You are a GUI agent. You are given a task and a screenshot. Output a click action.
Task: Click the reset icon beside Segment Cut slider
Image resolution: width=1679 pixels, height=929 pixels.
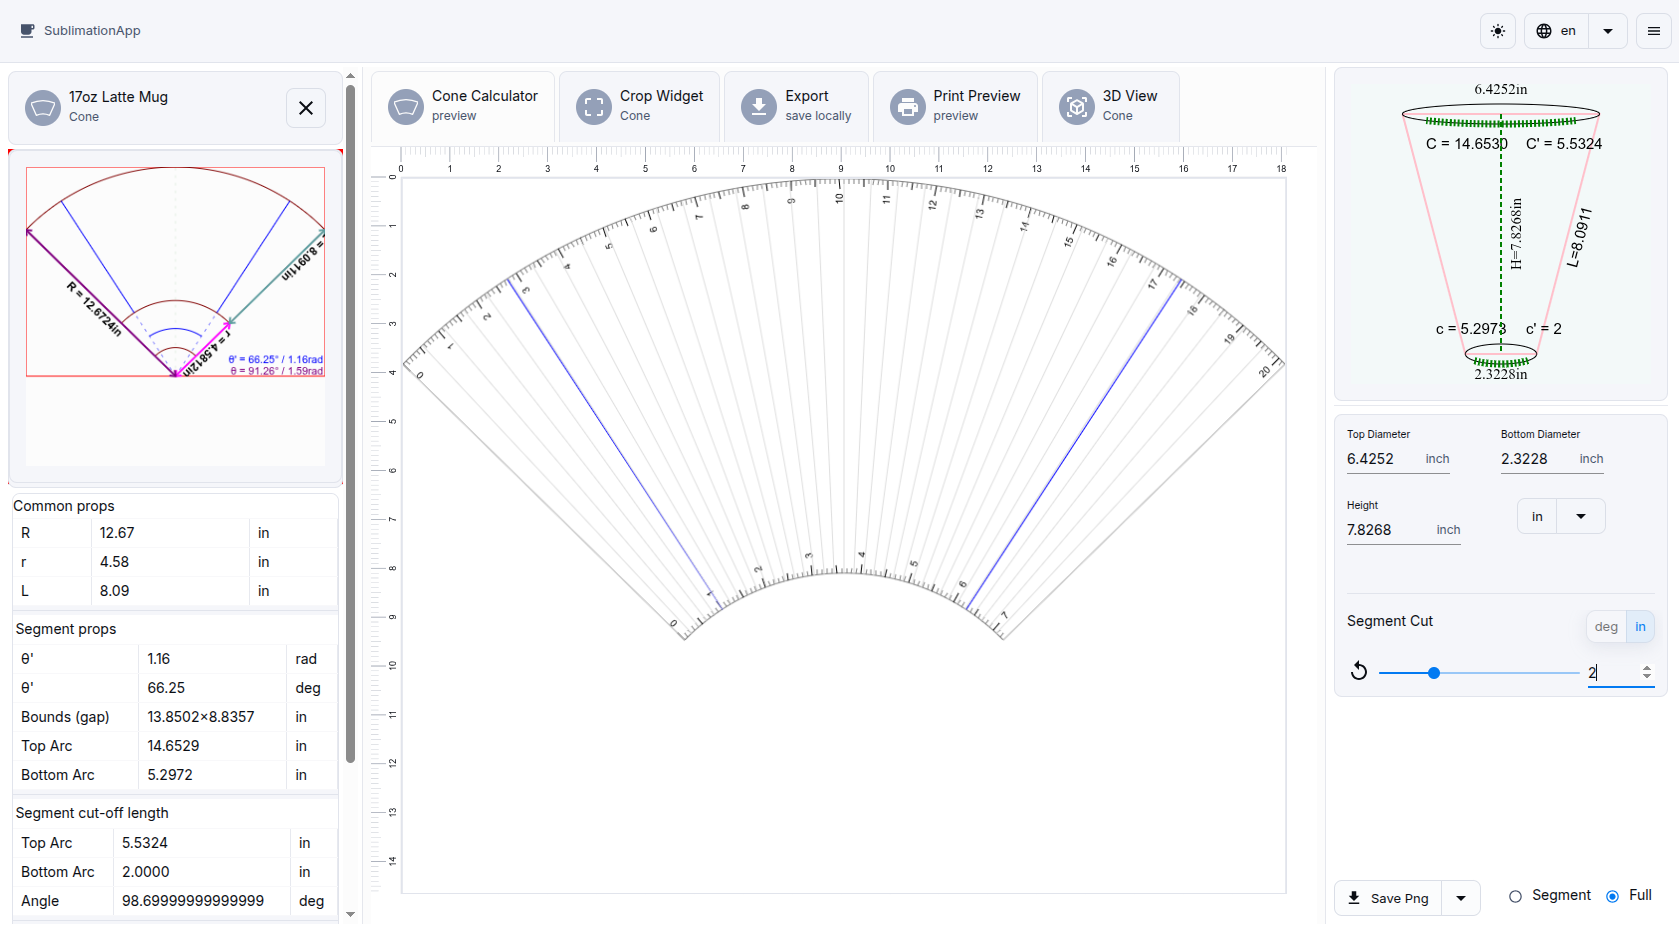1358,671
